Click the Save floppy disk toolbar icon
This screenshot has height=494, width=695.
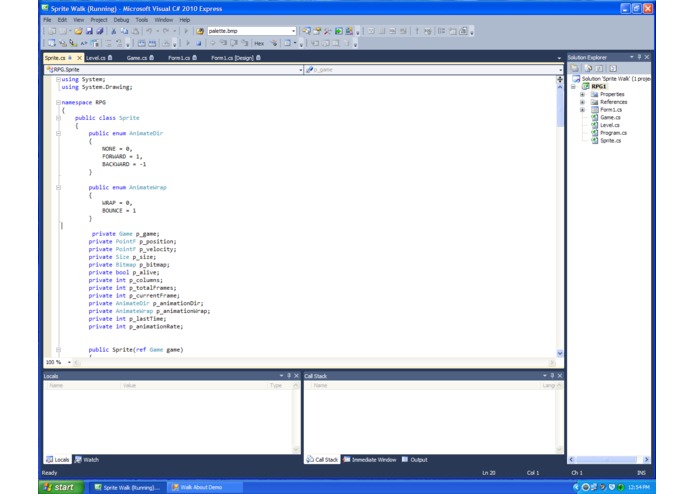click(89, 31)
